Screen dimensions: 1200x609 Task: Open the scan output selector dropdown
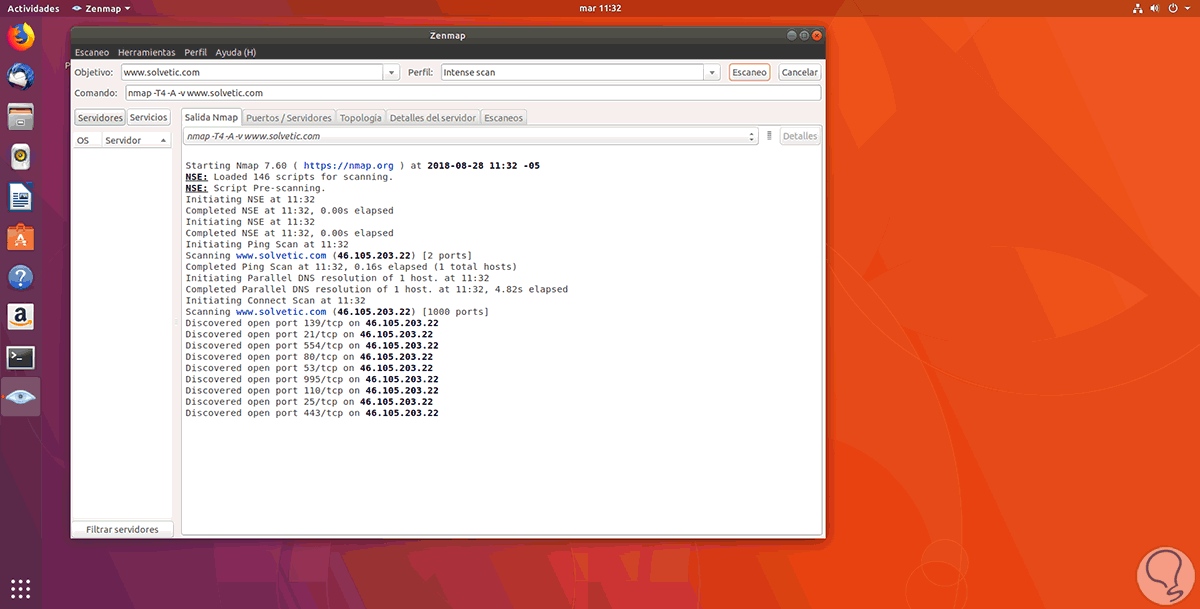pos(470,136)
